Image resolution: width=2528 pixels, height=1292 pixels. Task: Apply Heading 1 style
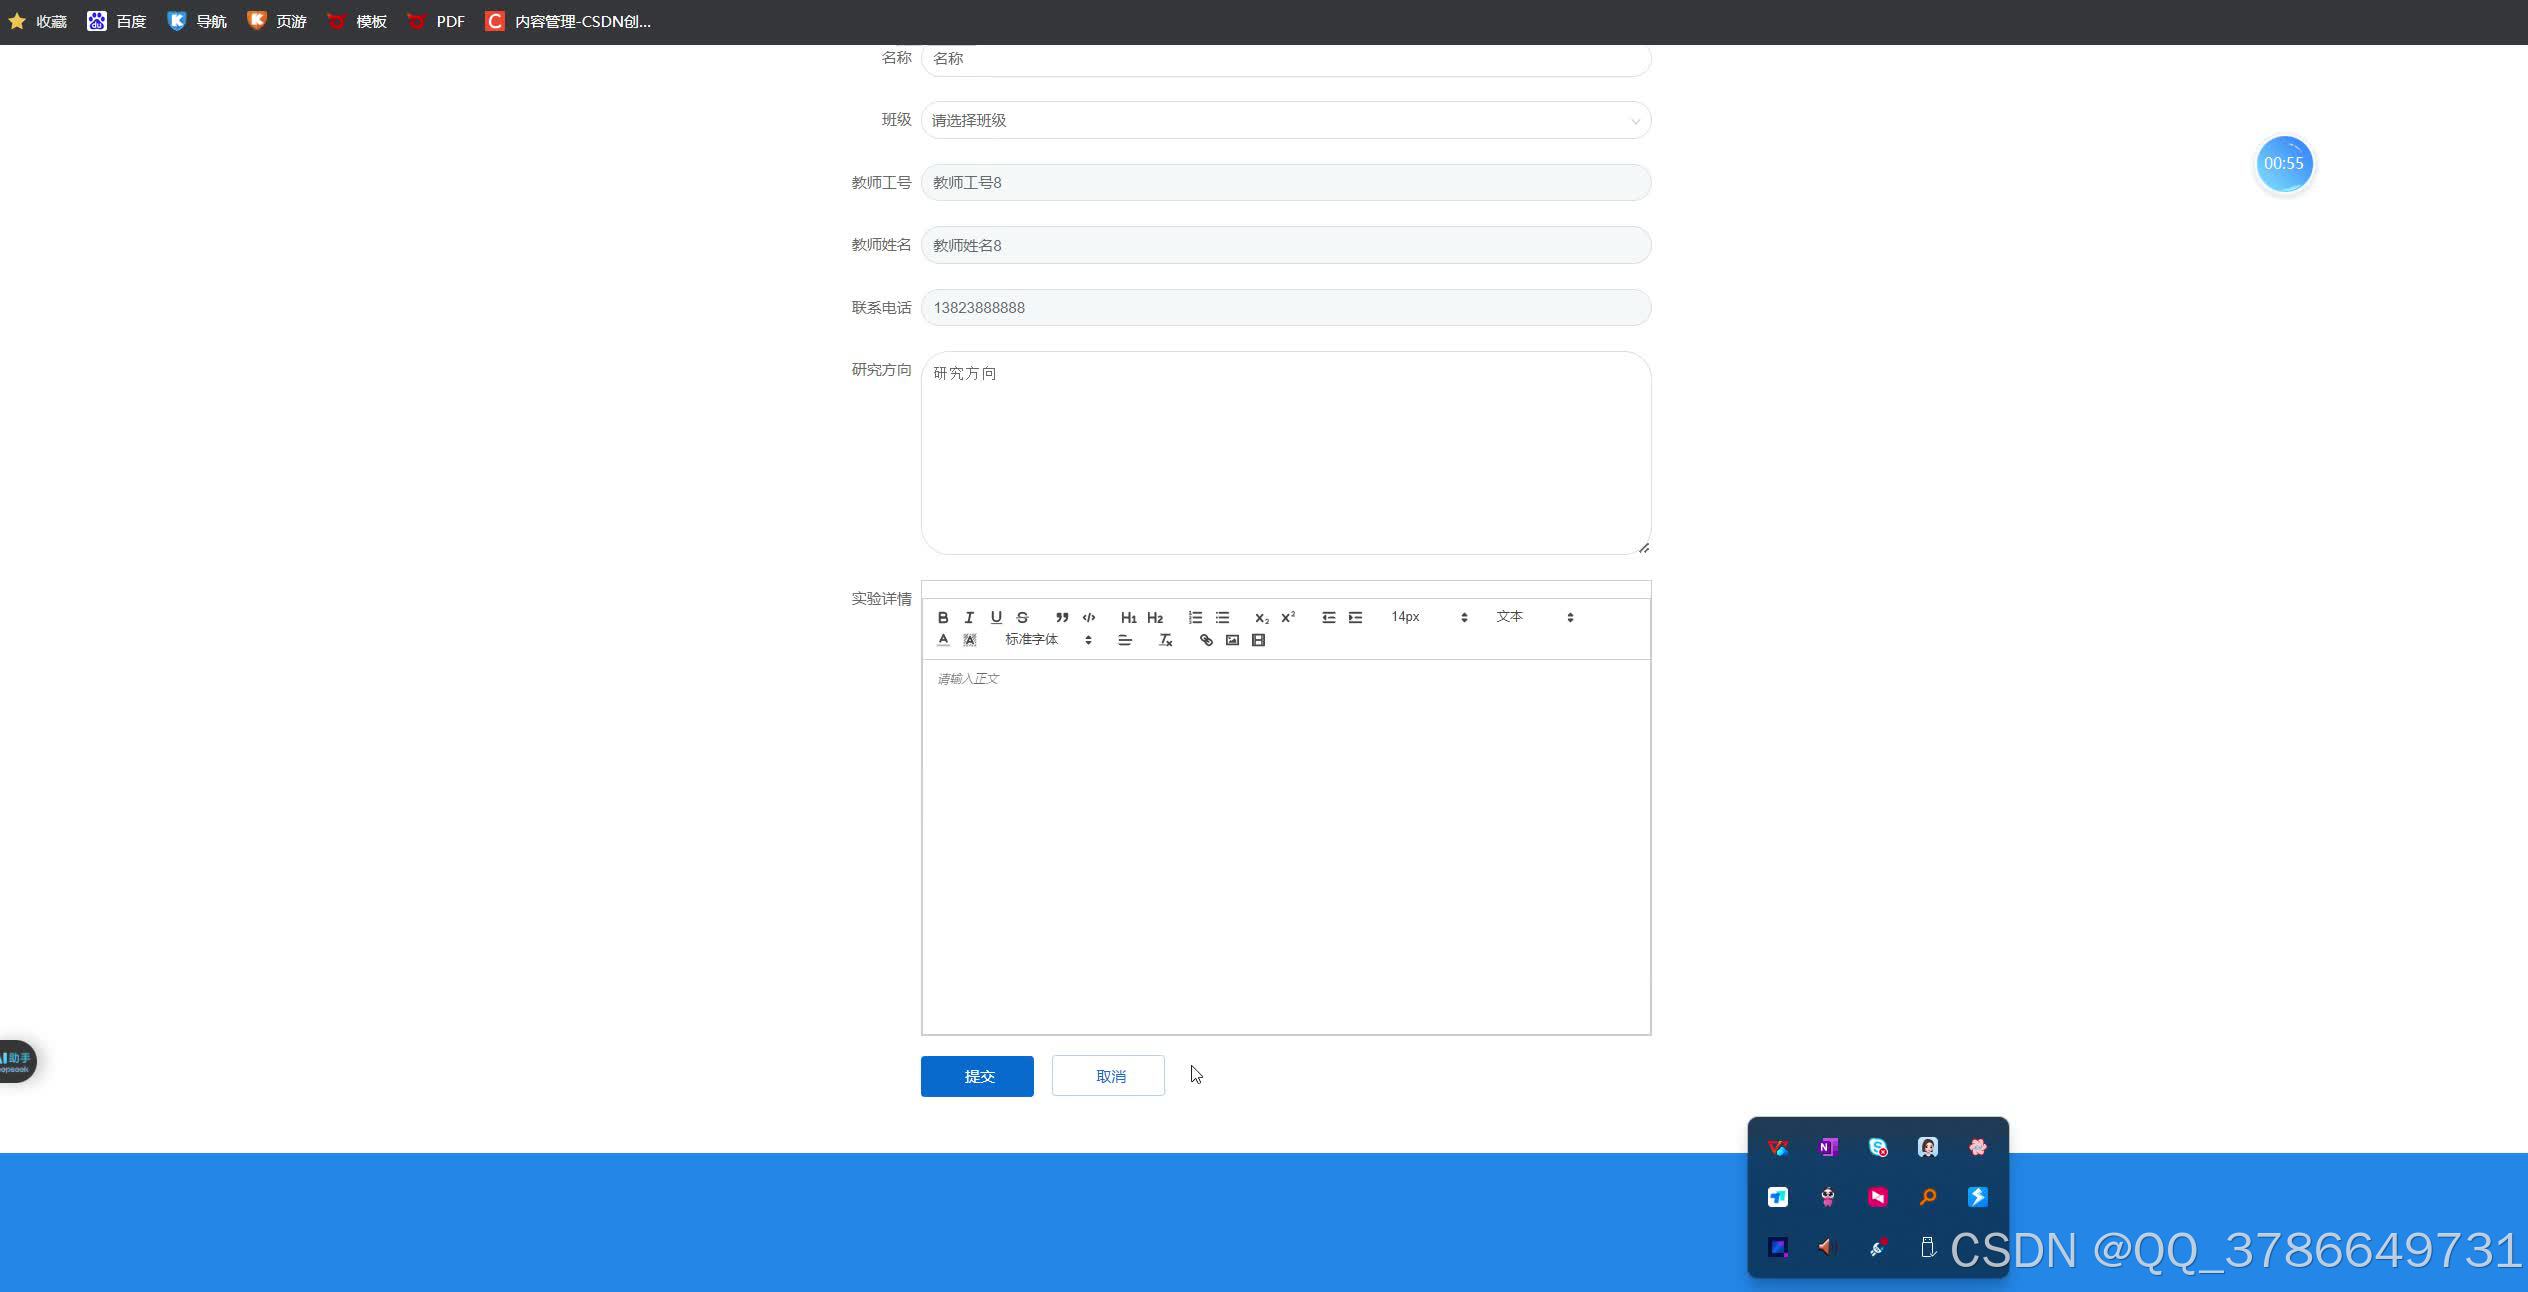[x=1128, y=617]
